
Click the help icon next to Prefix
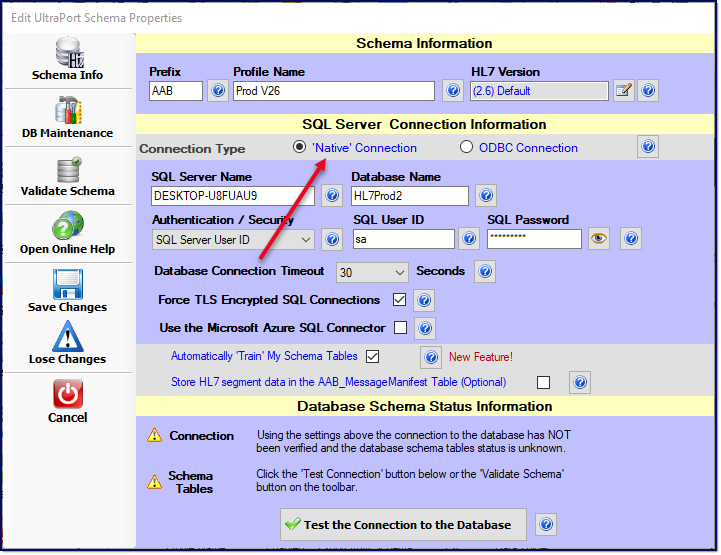pos(218,91)
